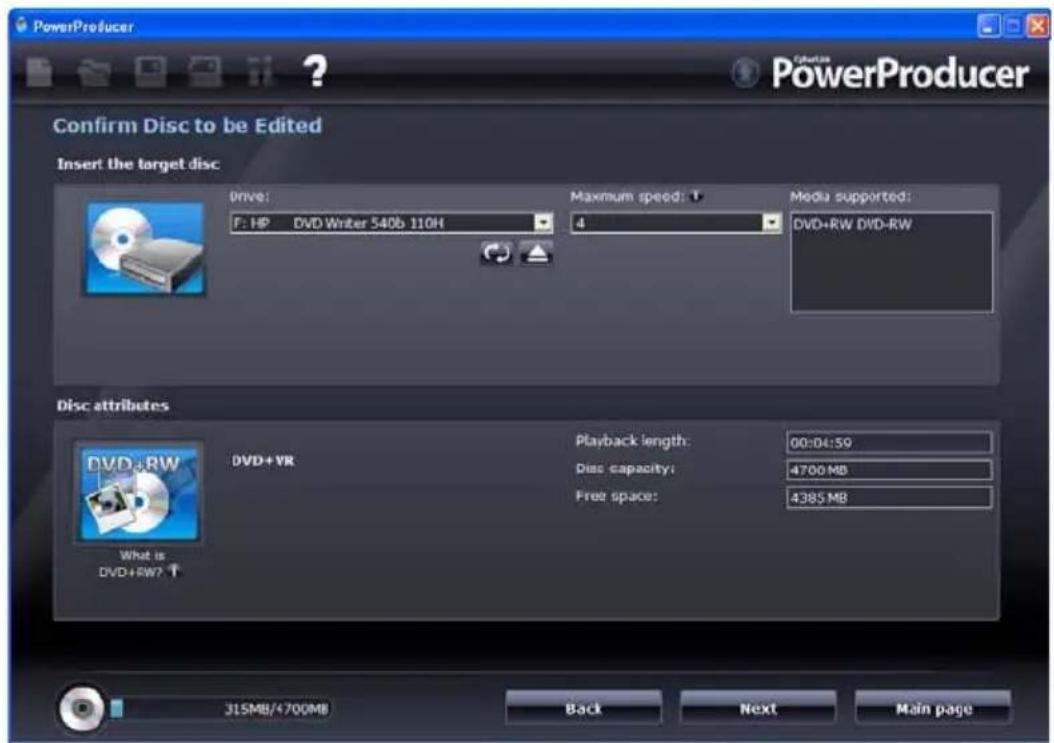
Task: Click the Maximum speed info icon
Action: coord(696,196)
